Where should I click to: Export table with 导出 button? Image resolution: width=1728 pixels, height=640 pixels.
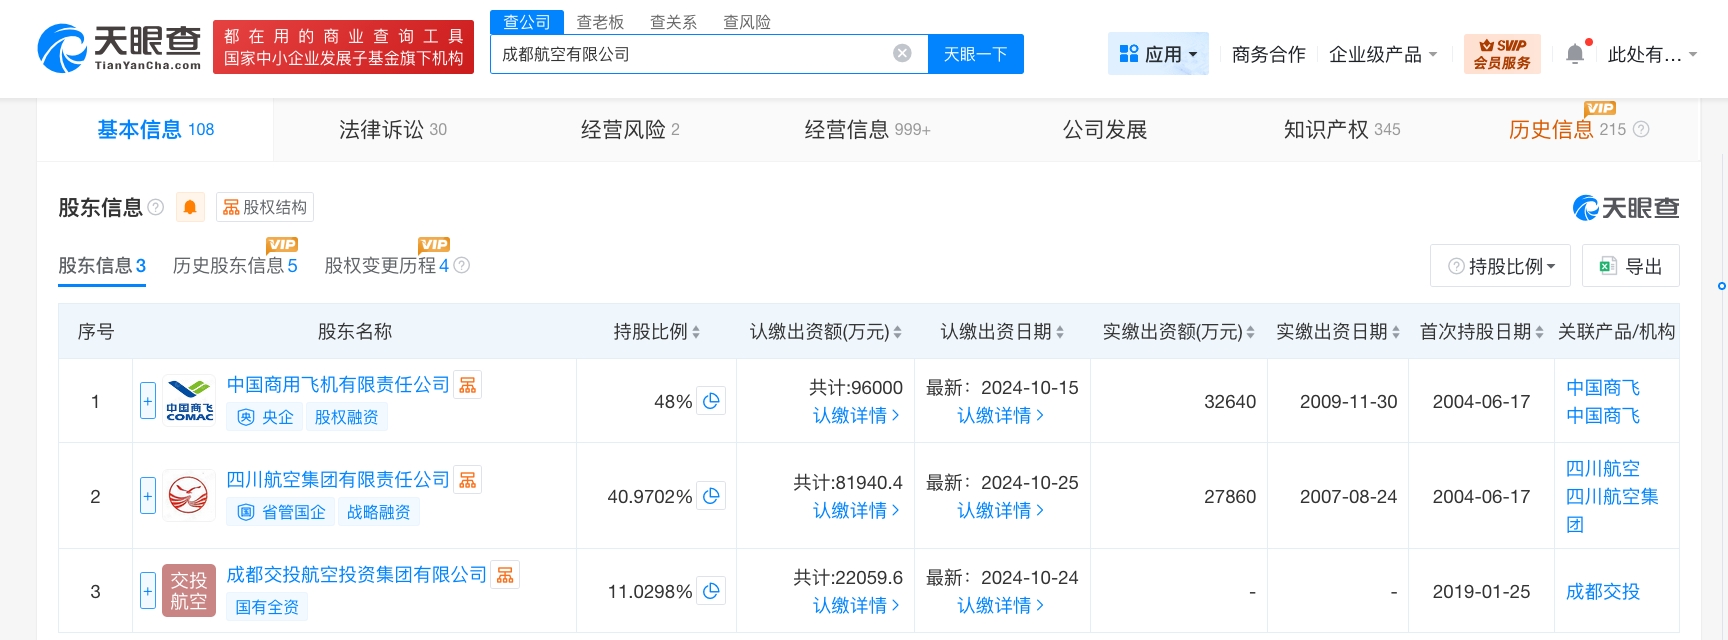click(1630, 266)
